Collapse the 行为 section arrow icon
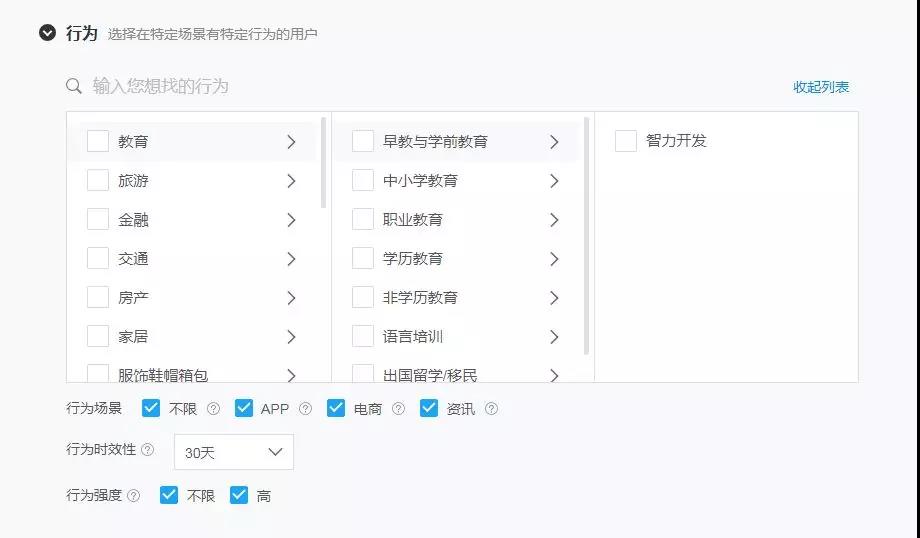 click(47, 33)
